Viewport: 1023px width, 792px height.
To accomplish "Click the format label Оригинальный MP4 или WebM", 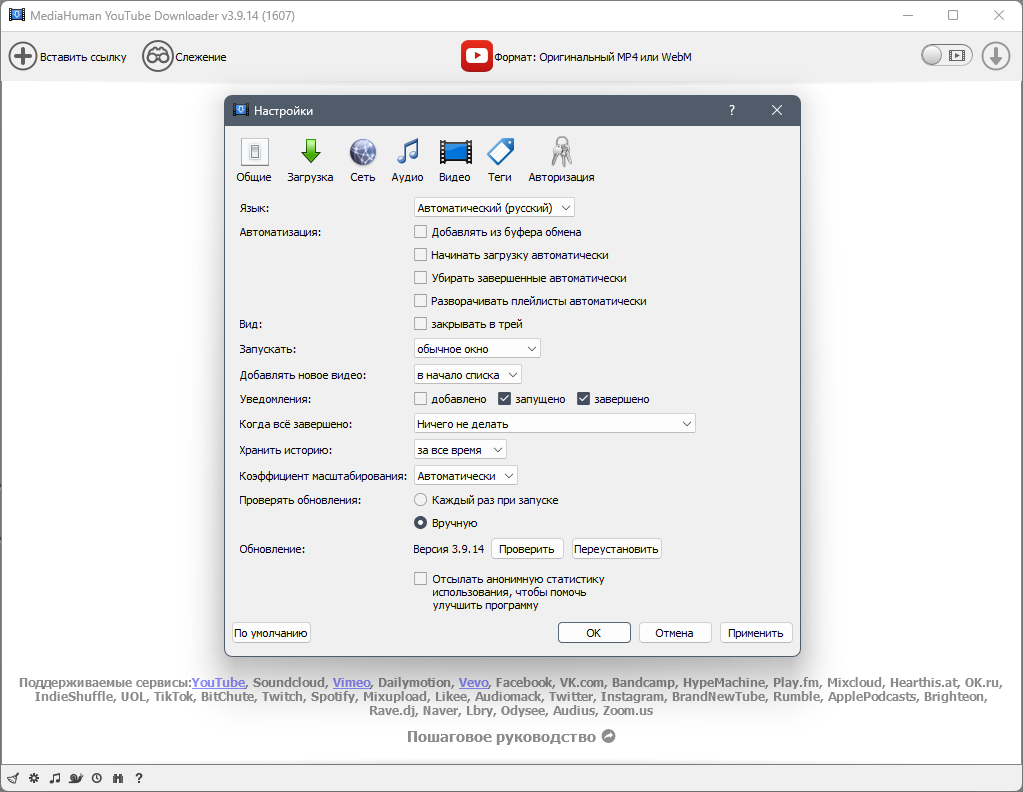I will (x=615, y=57).
